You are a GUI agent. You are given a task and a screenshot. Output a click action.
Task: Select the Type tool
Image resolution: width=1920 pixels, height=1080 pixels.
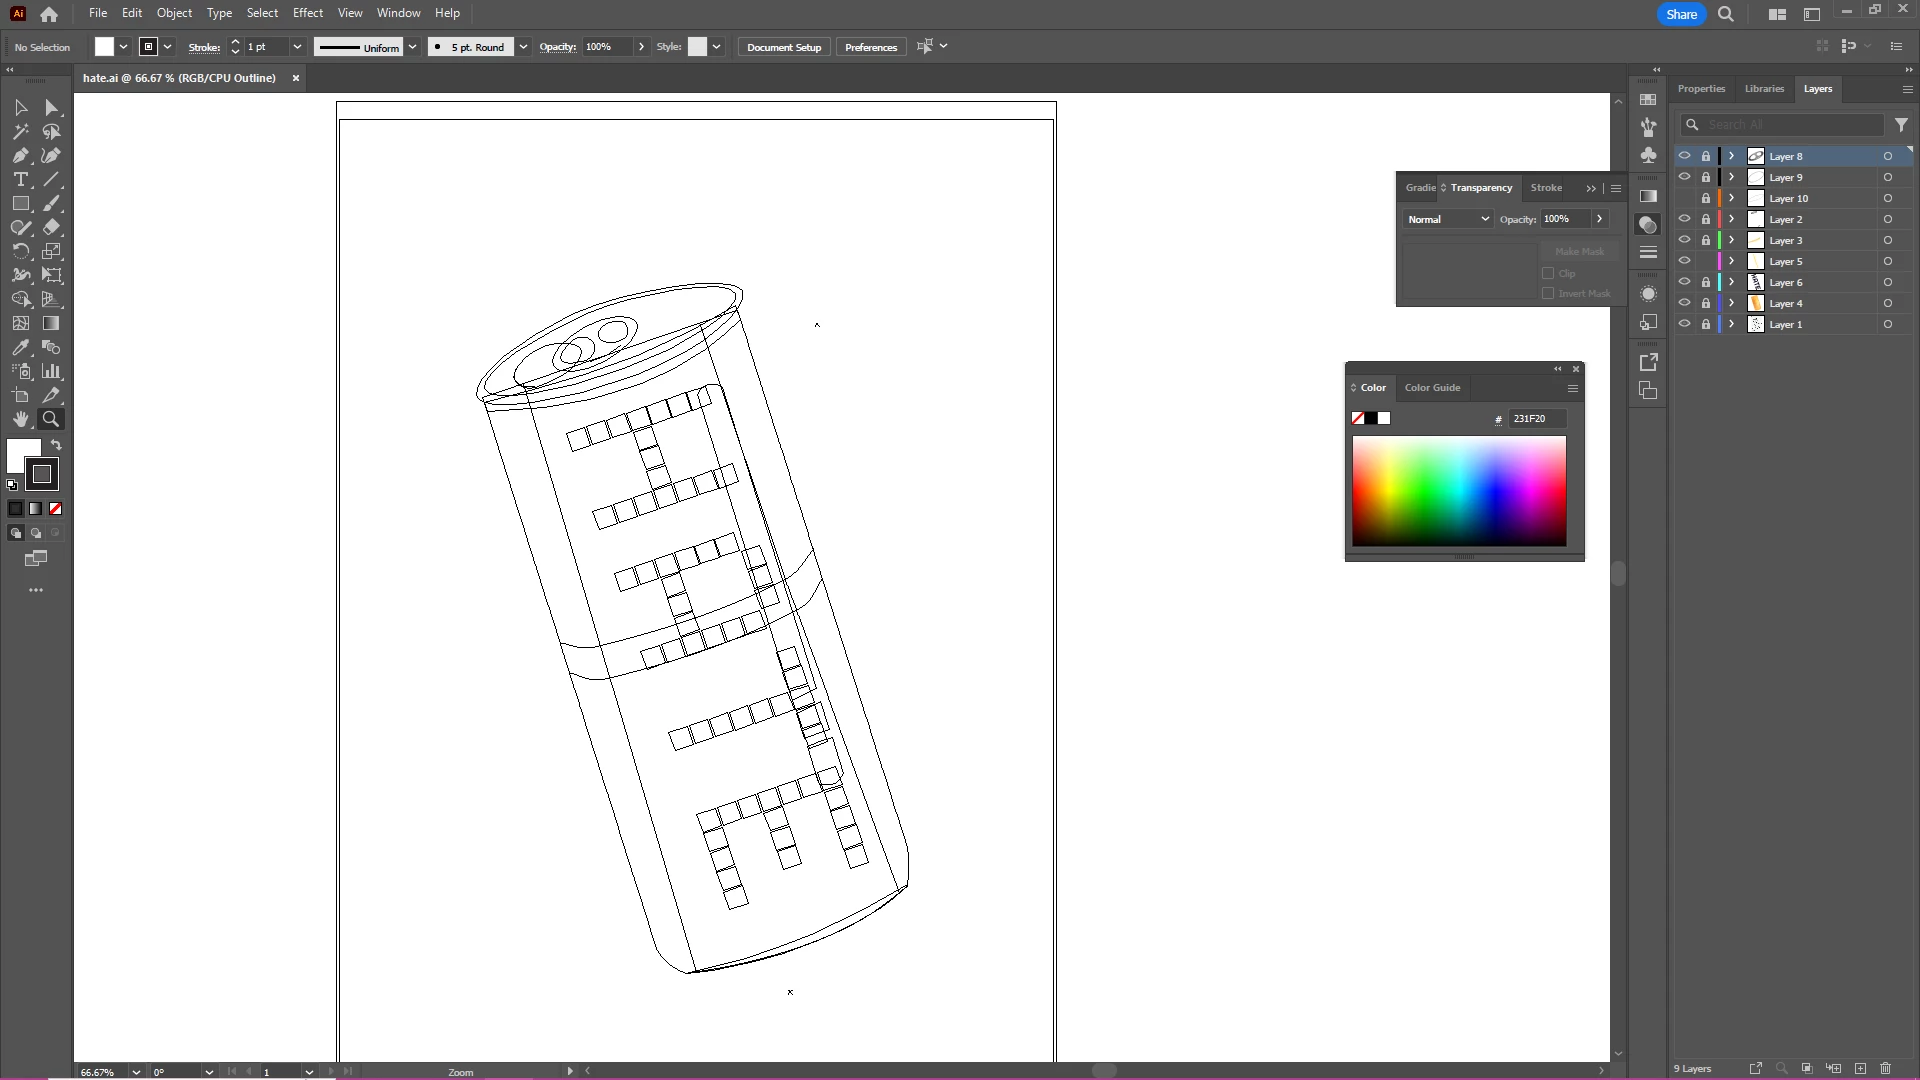click(x=20, y=180)
